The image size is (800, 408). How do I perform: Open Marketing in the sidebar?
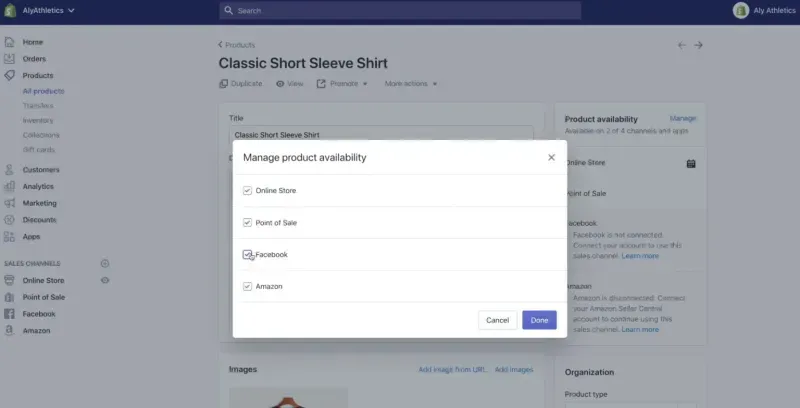[39, 203]
